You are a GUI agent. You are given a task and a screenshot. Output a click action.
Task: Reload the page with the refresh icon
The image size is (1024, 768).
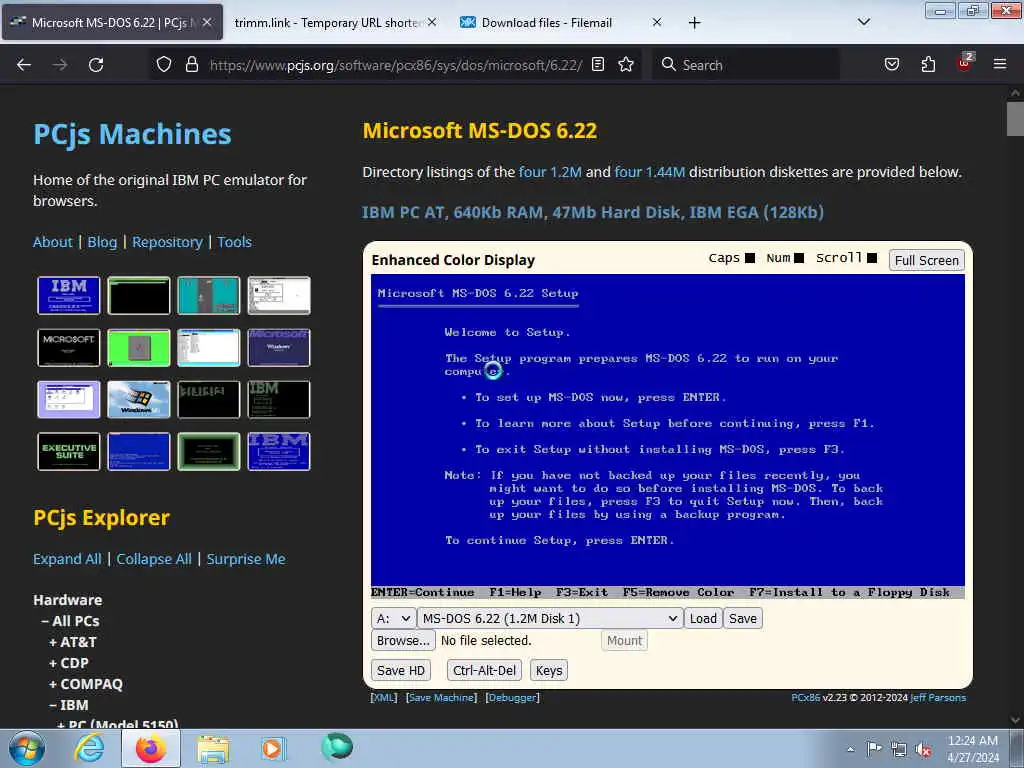96,65
